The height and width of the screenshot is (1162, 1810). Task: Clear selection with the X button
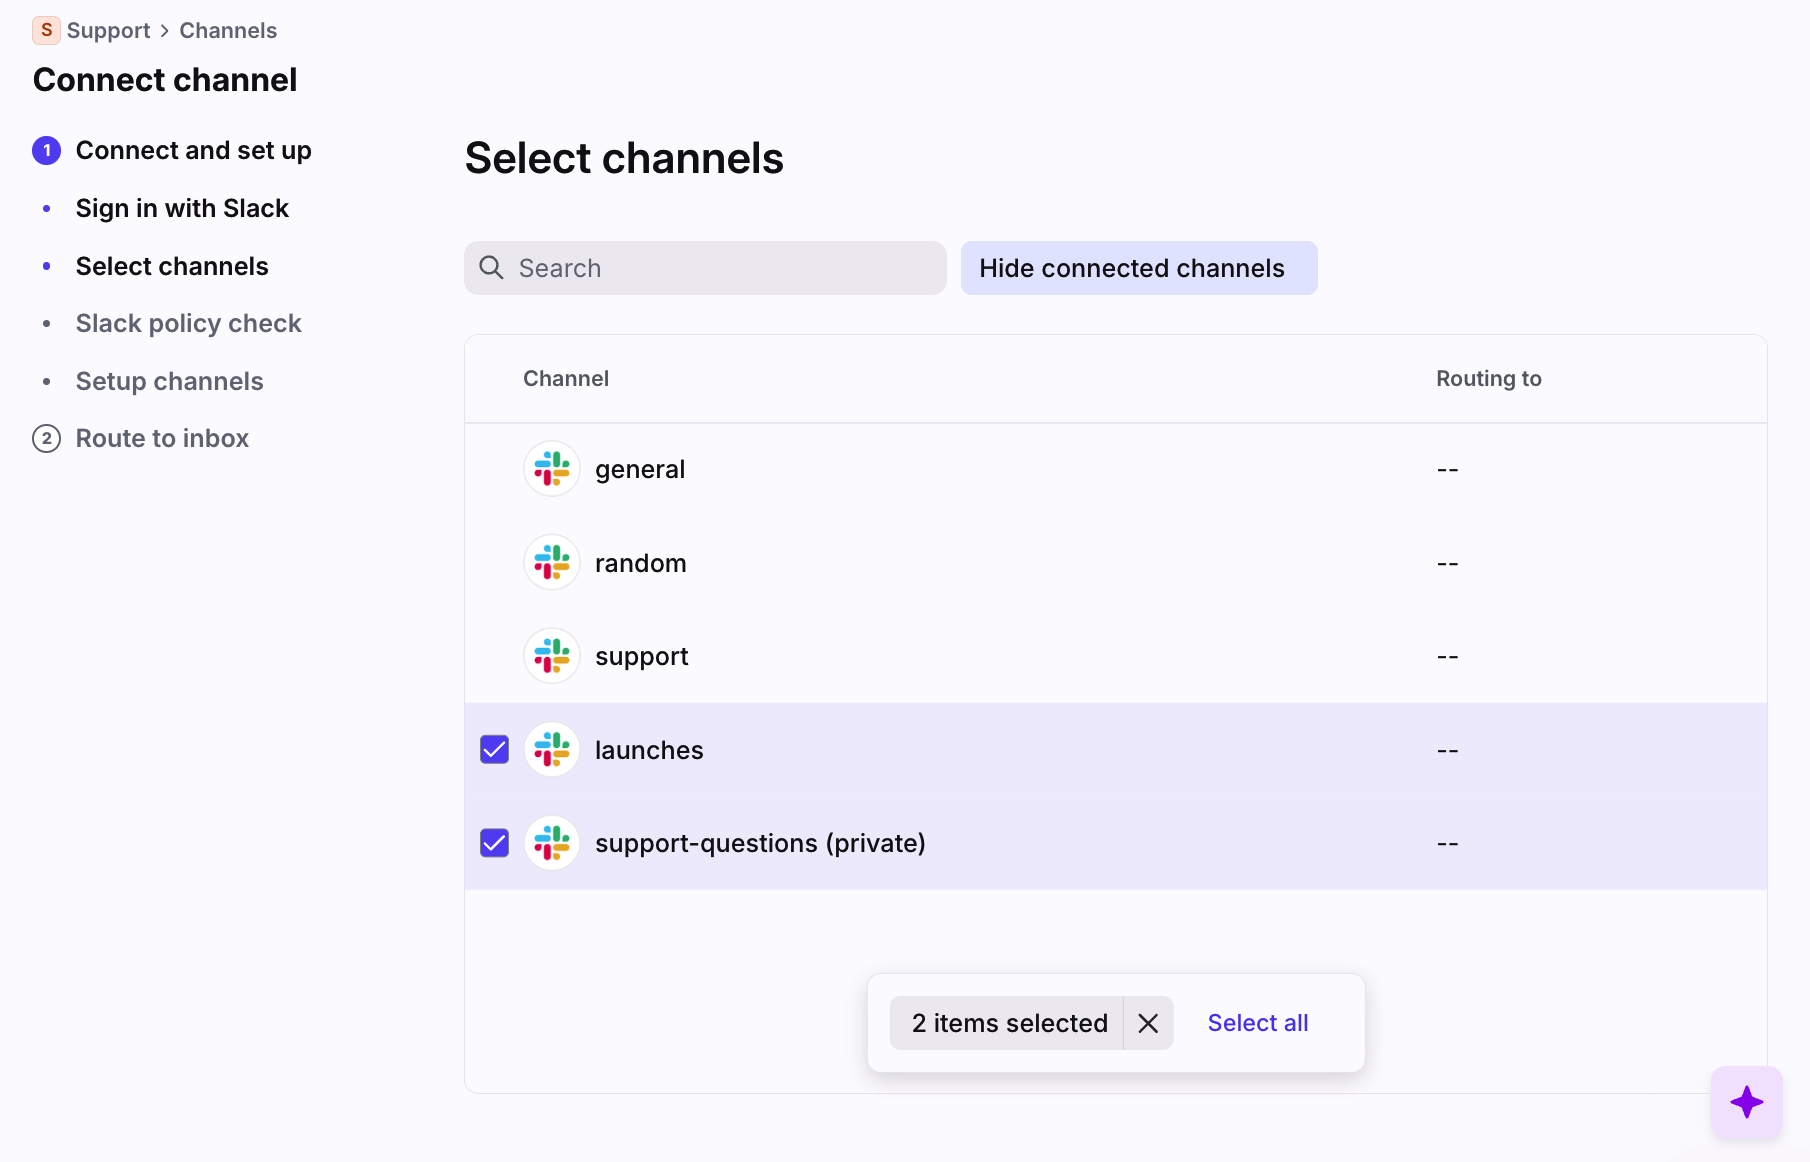tap(1148, 1023)
